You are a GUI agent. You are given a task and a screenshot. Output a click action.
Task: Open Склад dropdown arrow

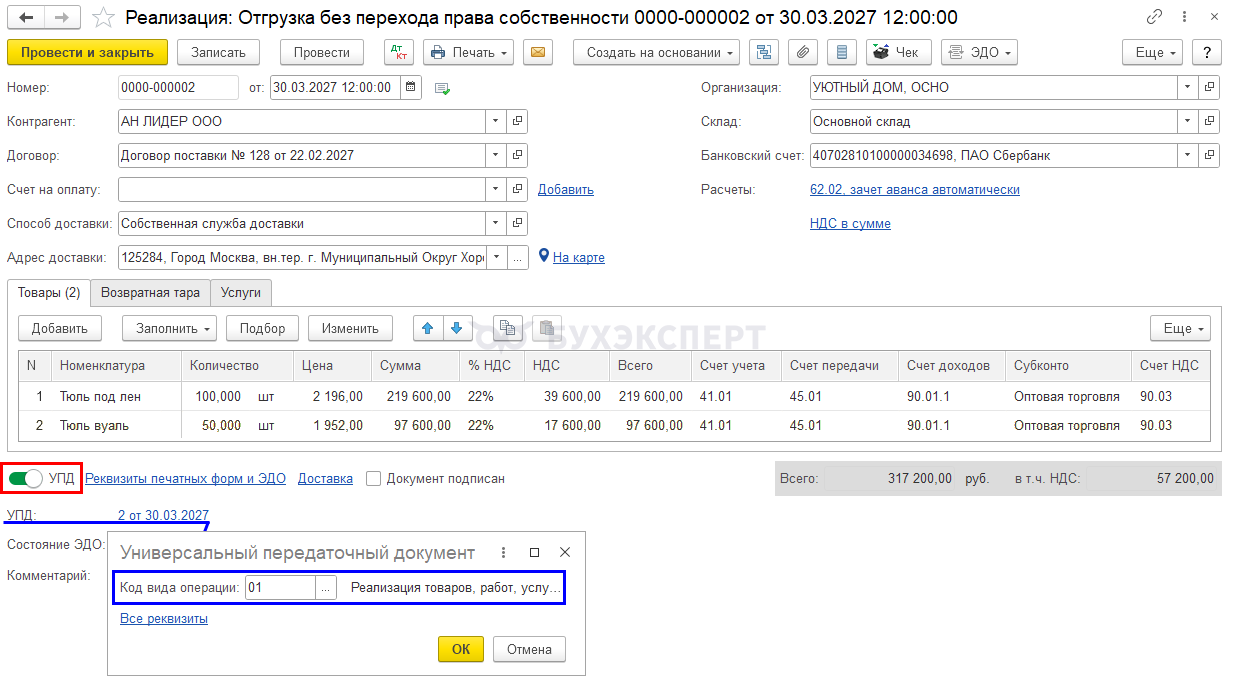tap(1188, 121)
